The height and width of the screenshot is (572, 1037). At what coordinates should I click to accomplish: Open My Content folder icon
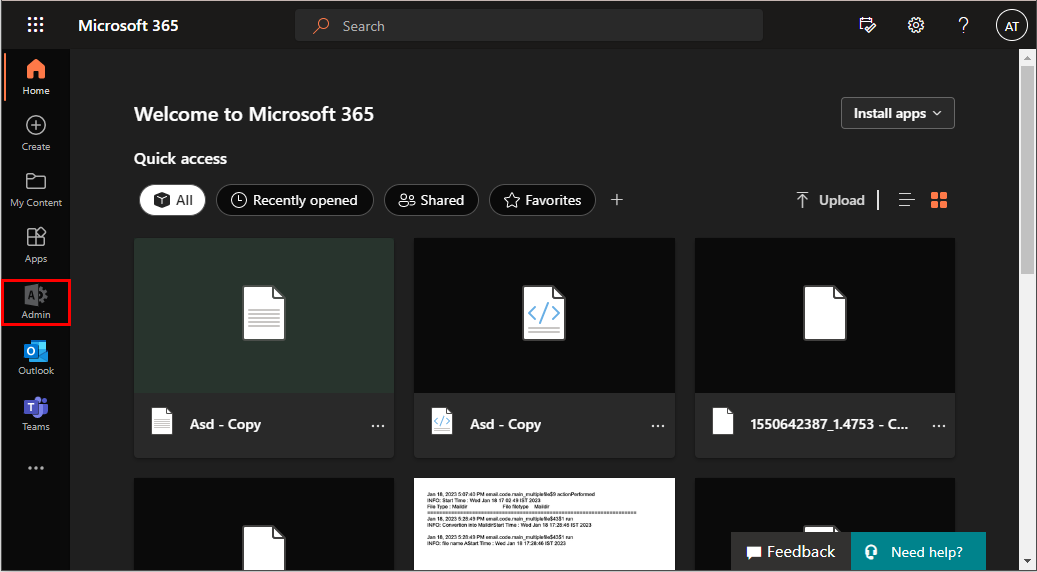coord(36,190)
